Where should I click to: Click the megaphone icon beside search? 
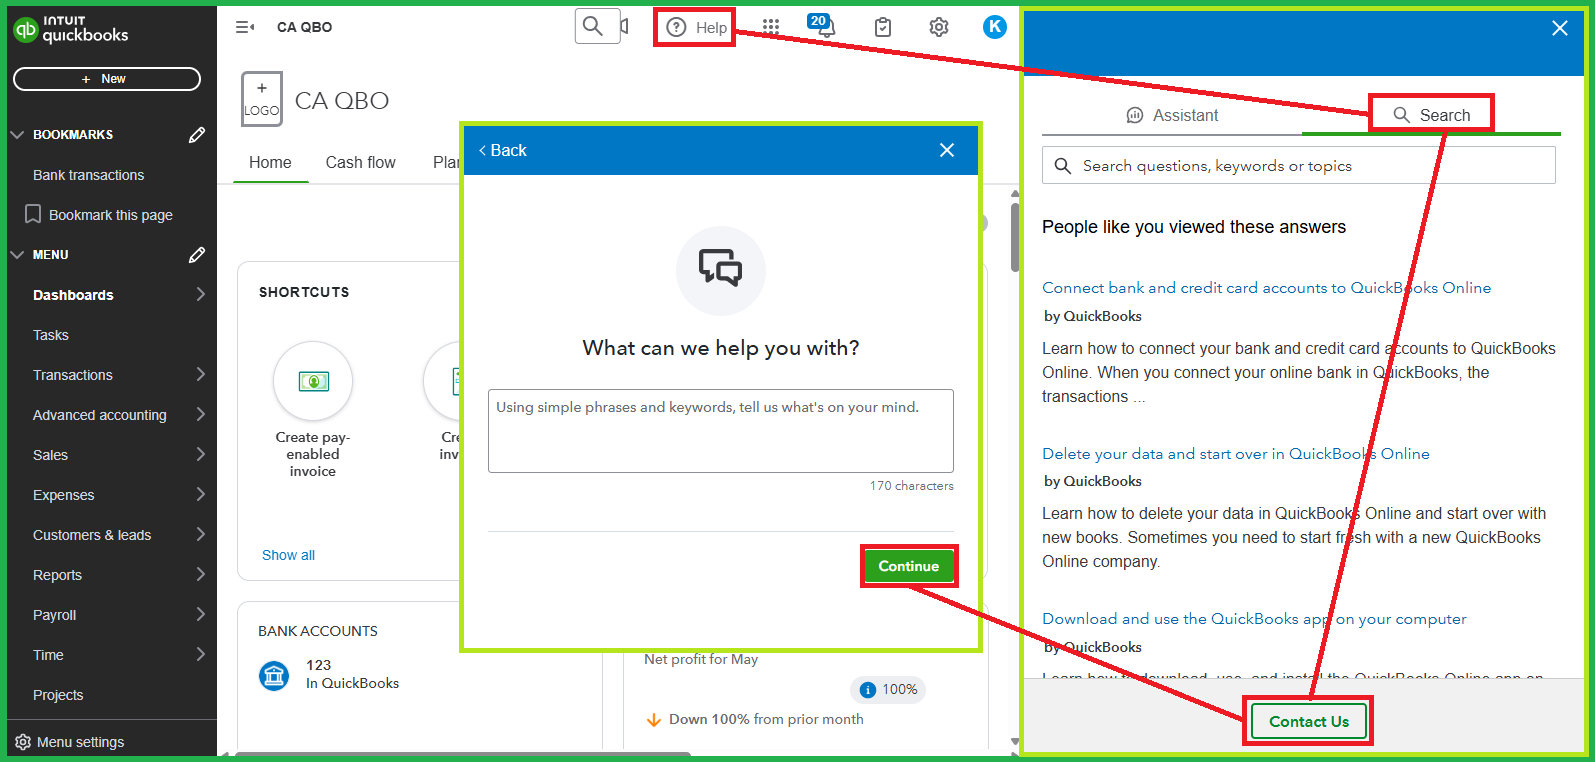tap(624, 26)
